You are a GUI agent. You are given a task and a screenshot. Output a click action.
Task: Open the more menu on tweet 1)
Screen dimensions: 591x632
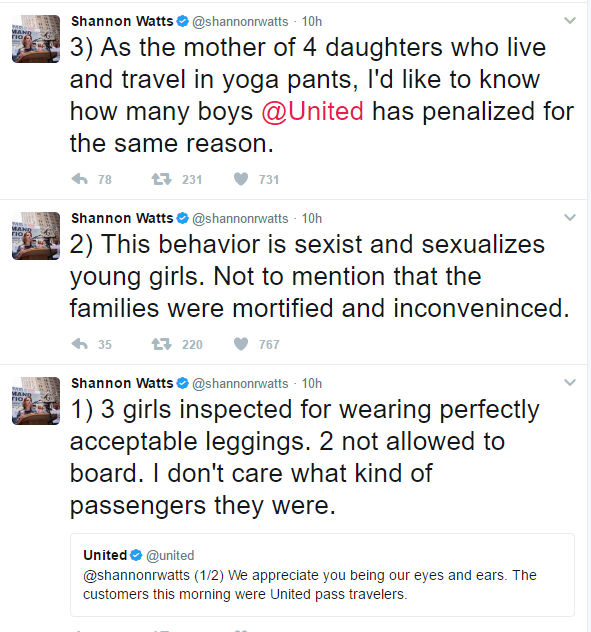[570, 383]
